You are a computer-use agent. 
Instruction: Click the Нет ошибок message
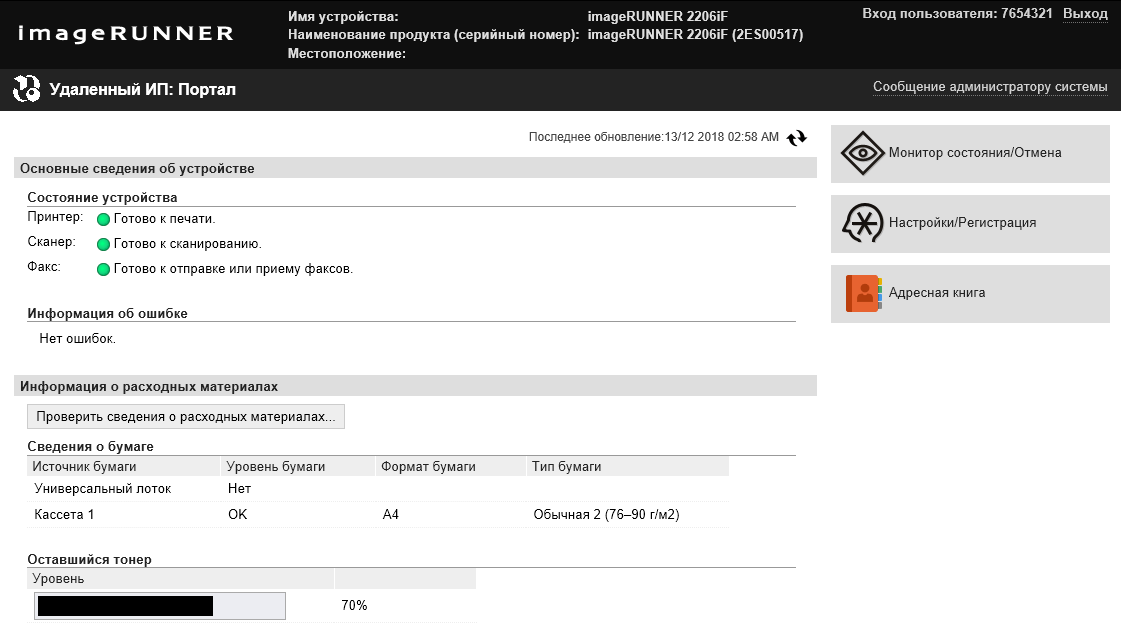(x=77, y=339)
